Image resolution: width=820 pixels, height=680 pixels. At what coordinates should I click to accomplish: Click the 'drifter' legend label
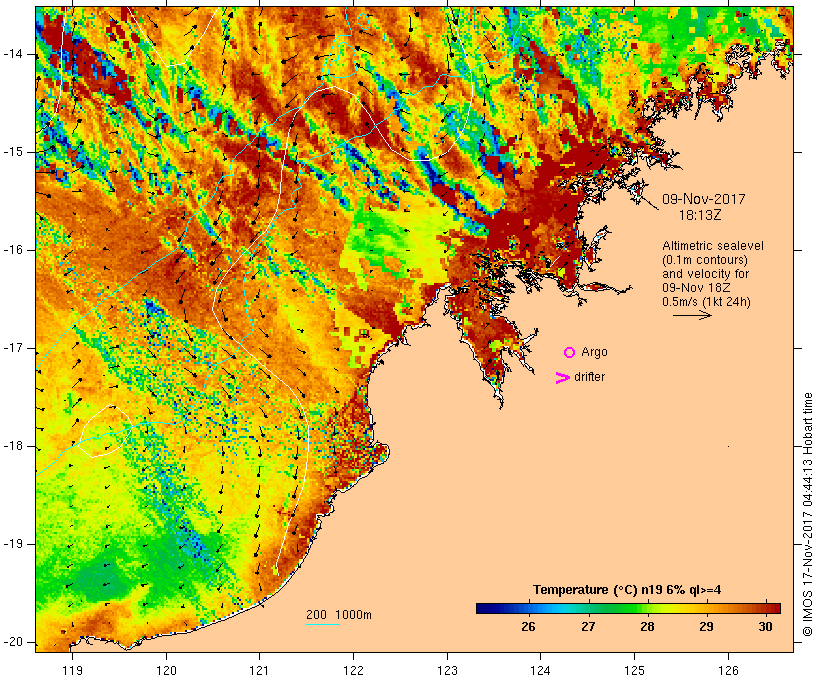point(589,377)
